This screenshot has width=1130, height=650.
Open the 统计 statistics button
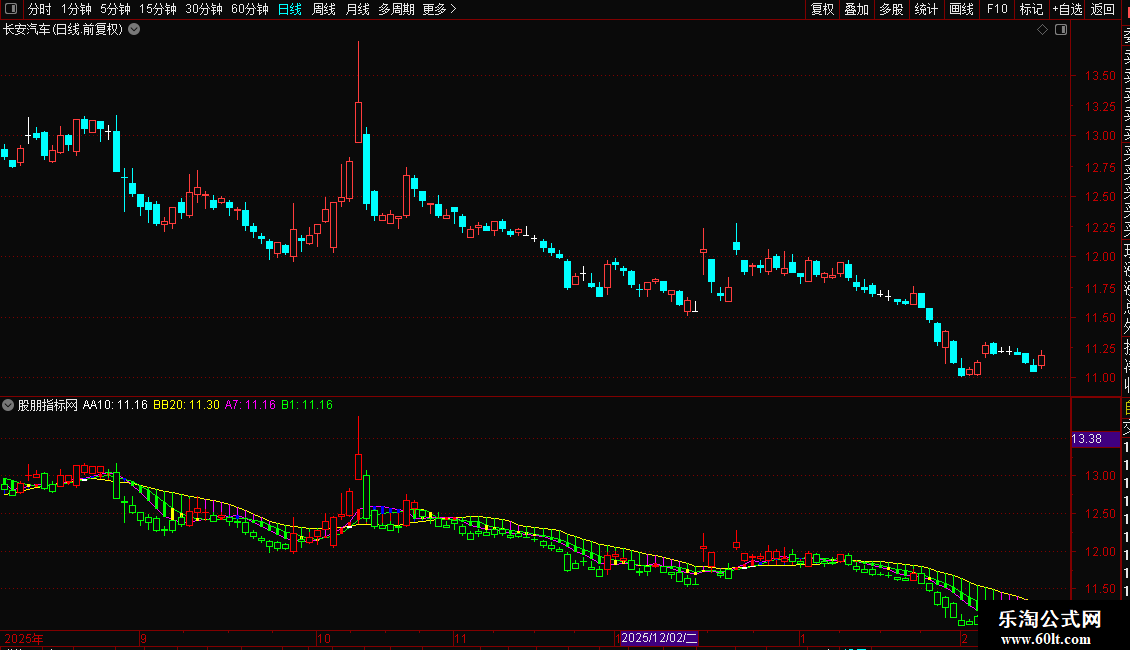pos(926,9)
